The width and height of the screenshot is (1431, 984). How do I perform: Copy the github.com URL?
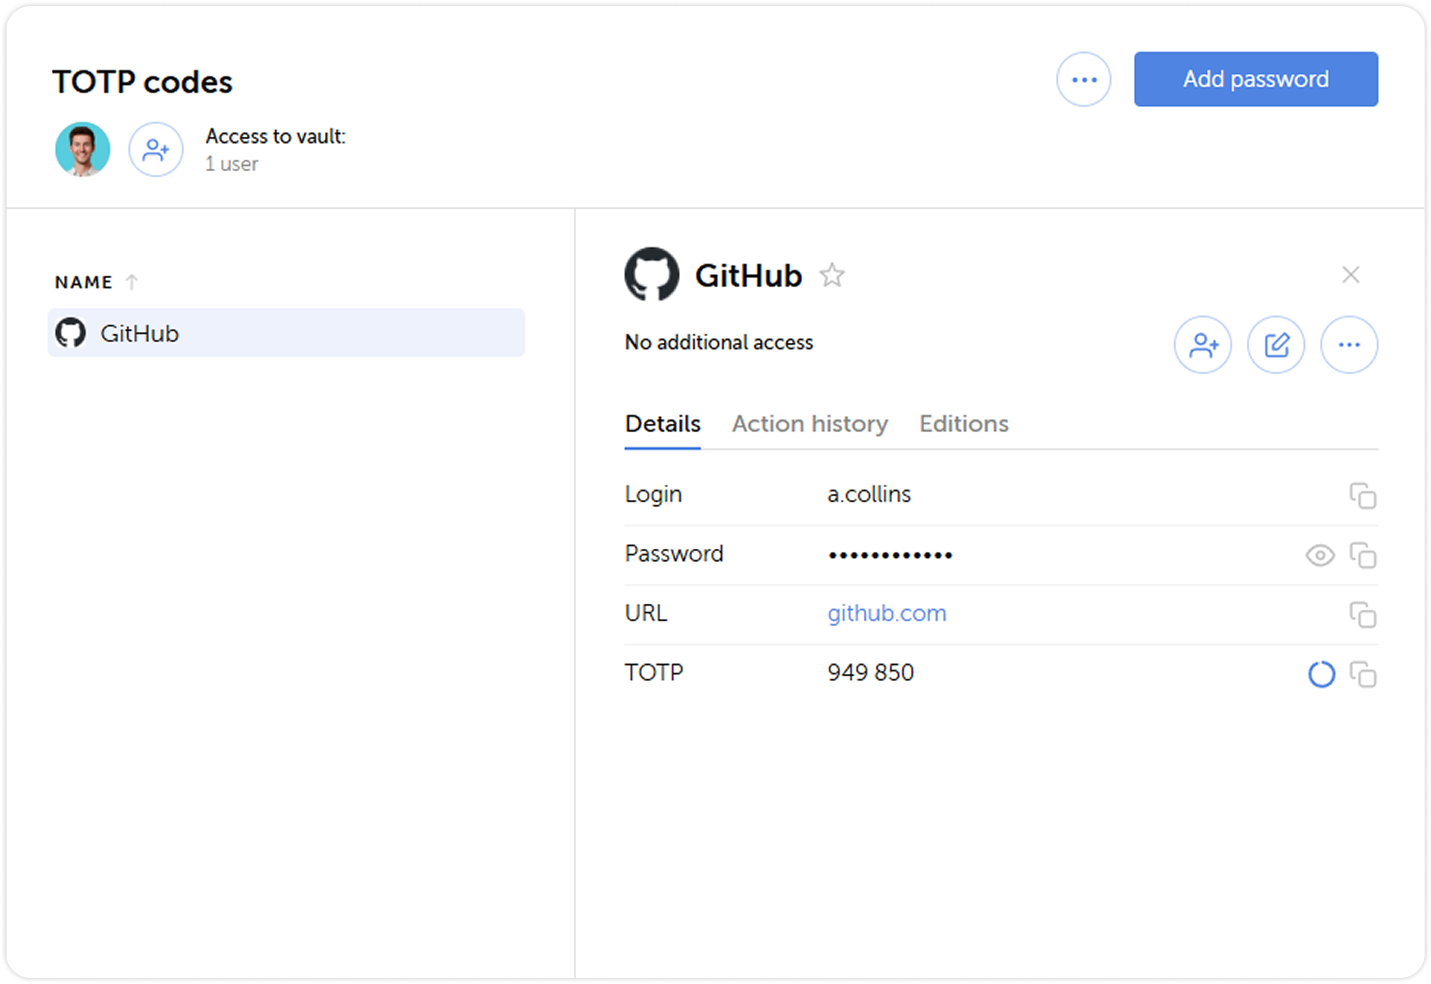point(1362,615)
